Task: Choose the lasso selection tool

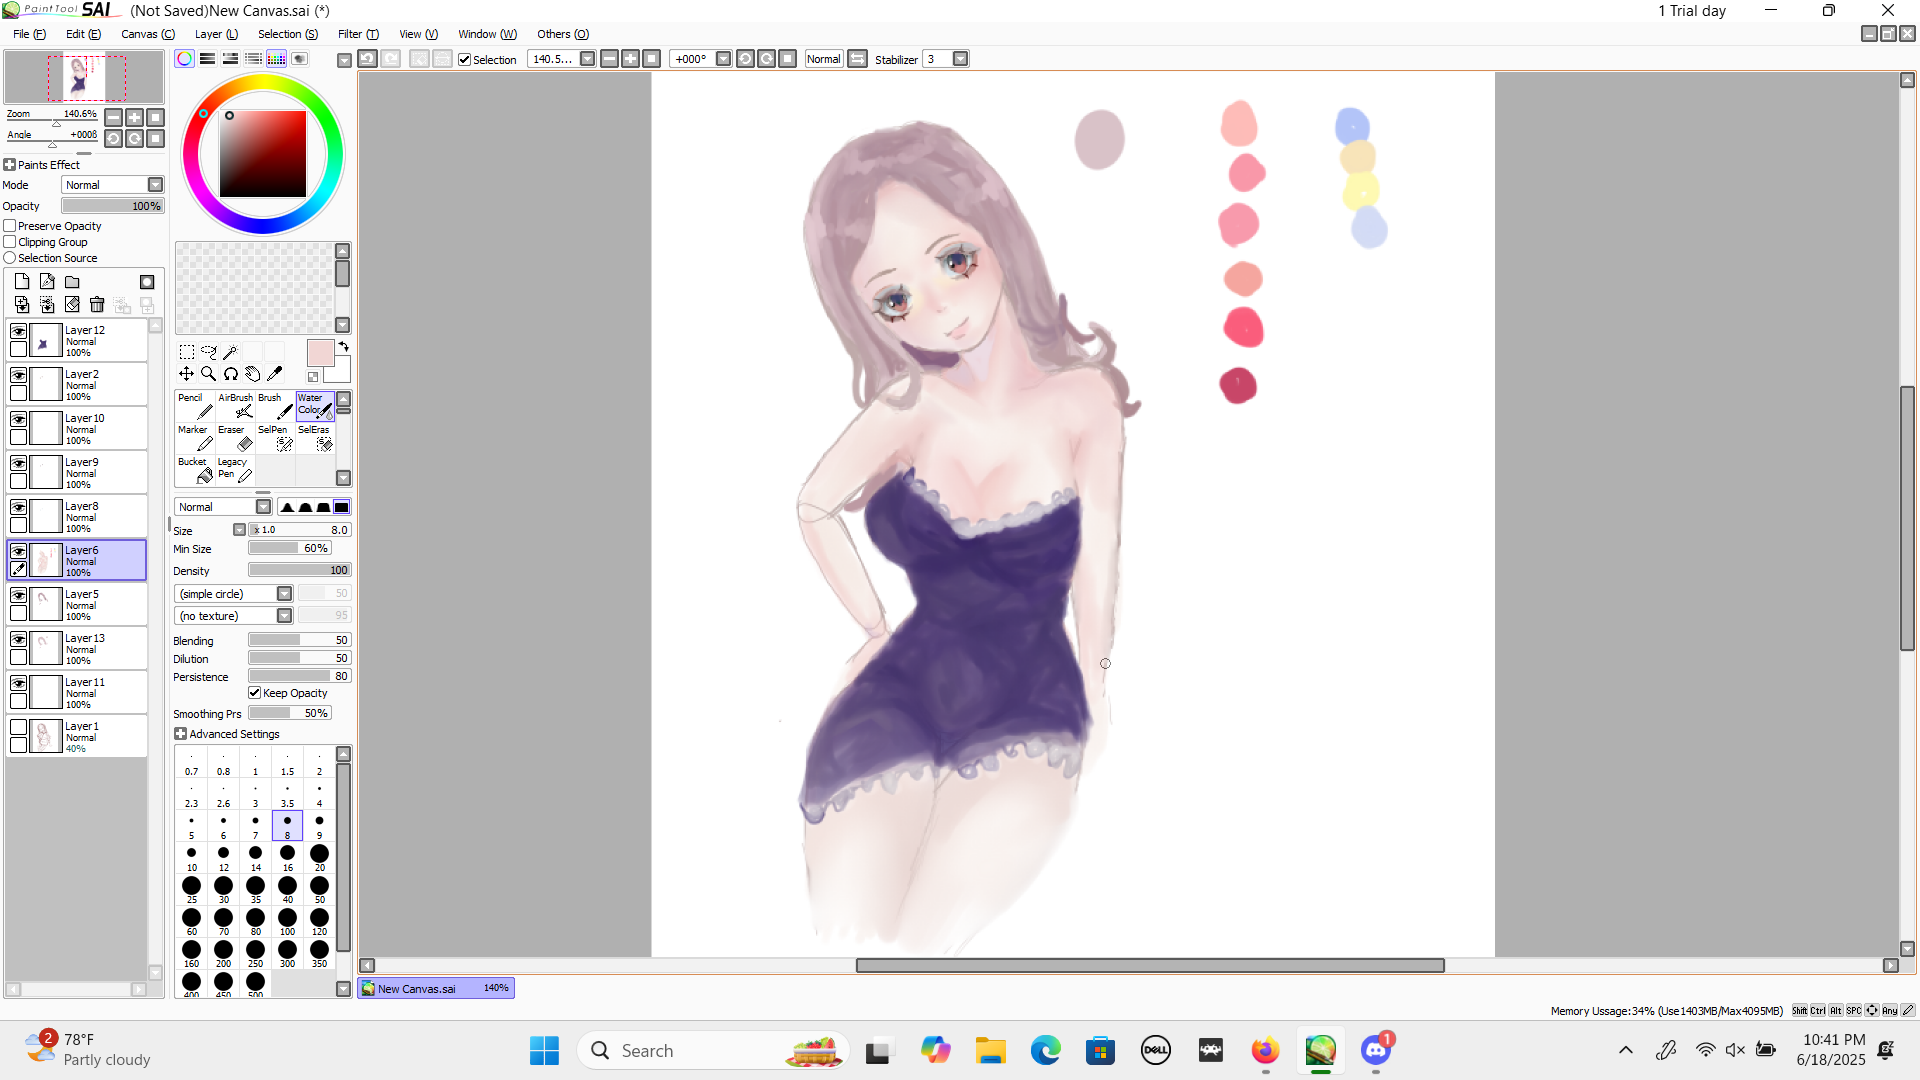Action: pyautogui.click(x=209, y=352)
